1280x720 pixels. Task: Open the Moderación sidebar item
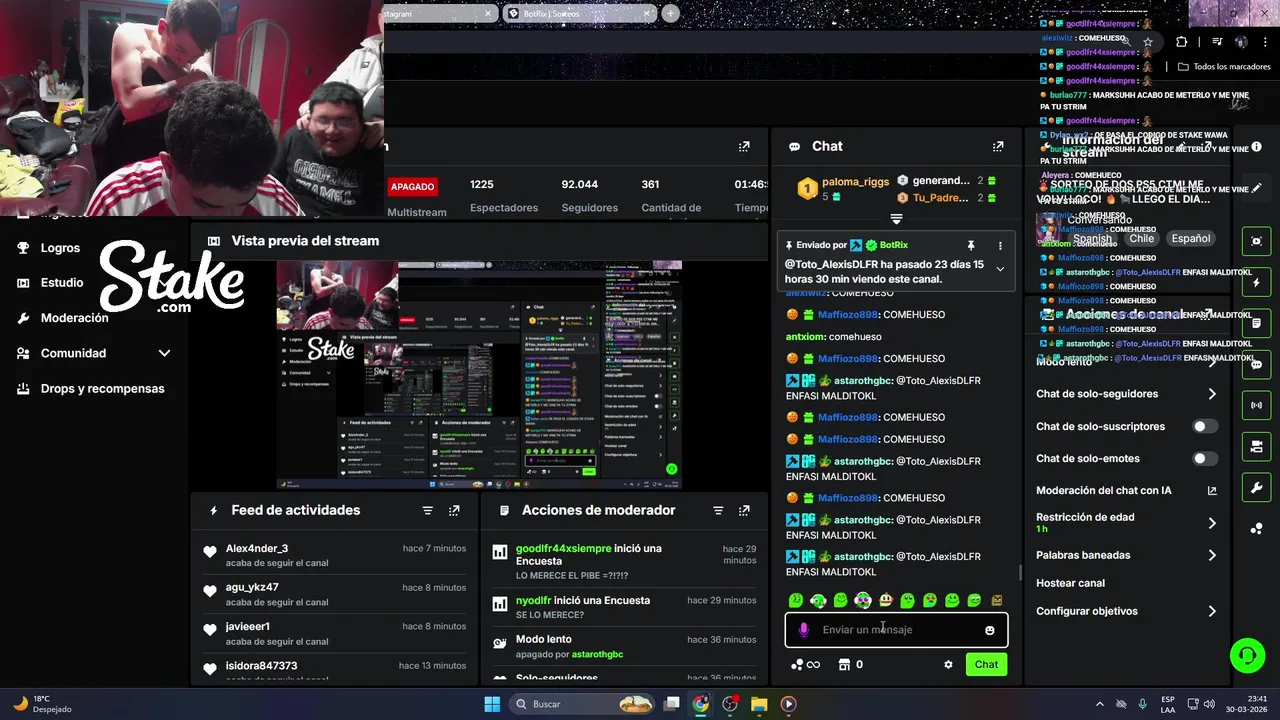74,318
